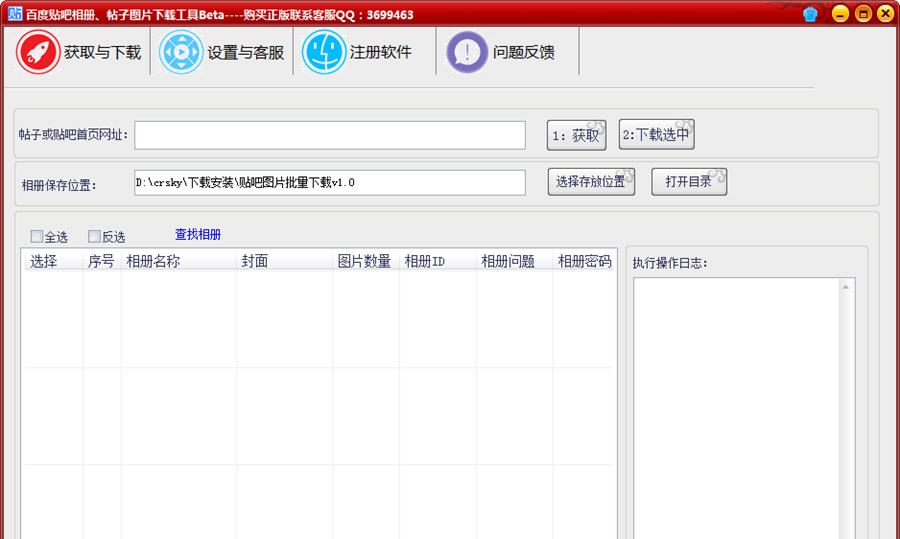
Task: Click the 选择存放位置 button
Action: 591,182
